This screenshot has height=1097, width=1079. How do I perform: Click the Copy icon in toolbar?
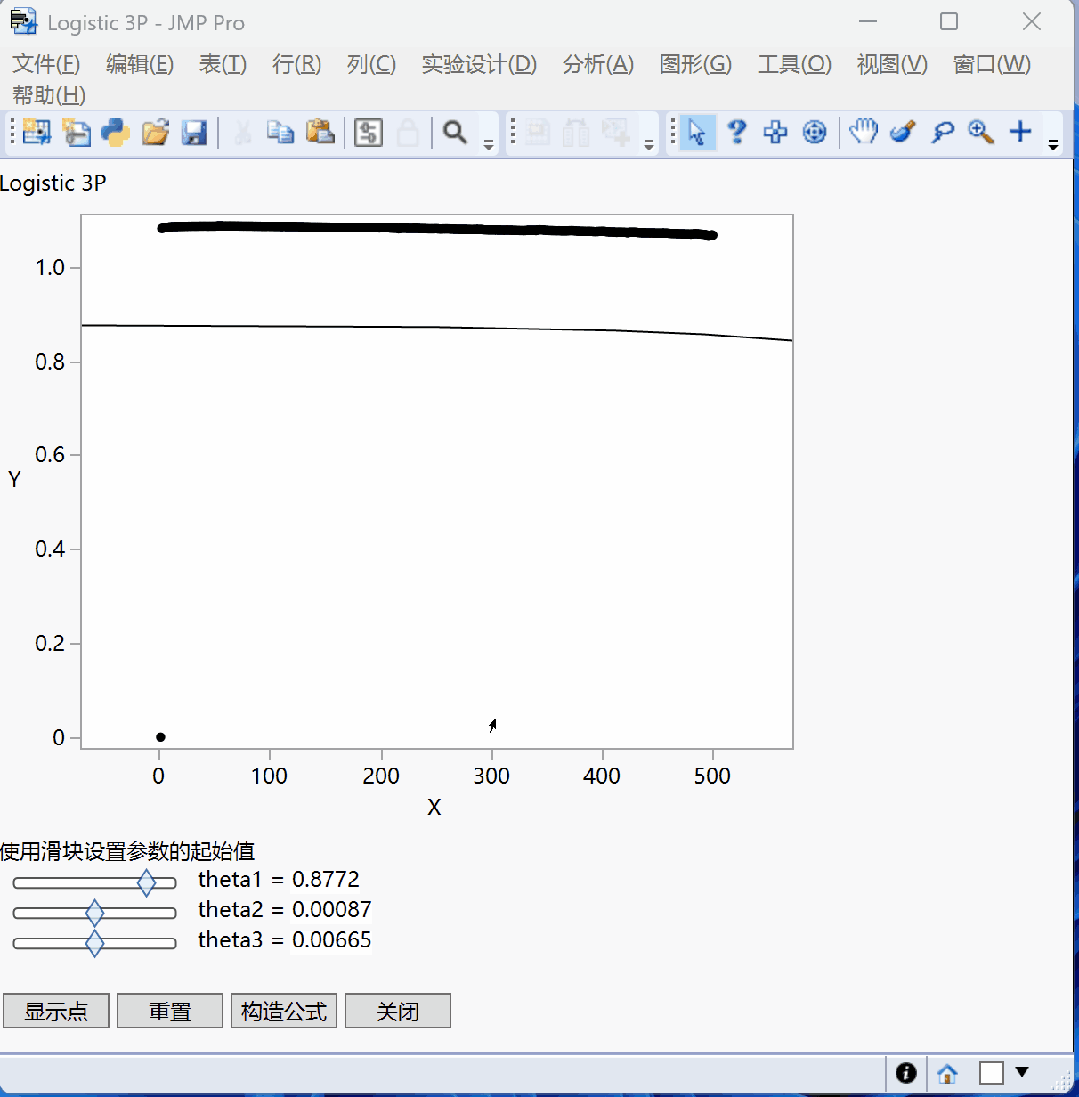tap(281, 132)
